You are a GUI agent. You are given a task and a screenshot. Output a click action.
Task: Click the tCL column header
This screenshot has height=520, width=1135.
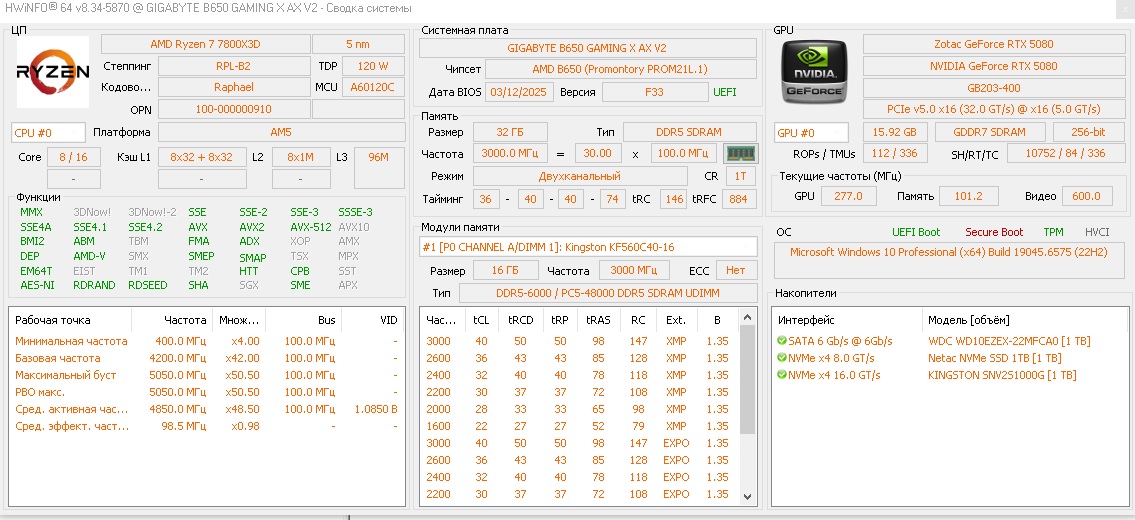tap(480, 320)
